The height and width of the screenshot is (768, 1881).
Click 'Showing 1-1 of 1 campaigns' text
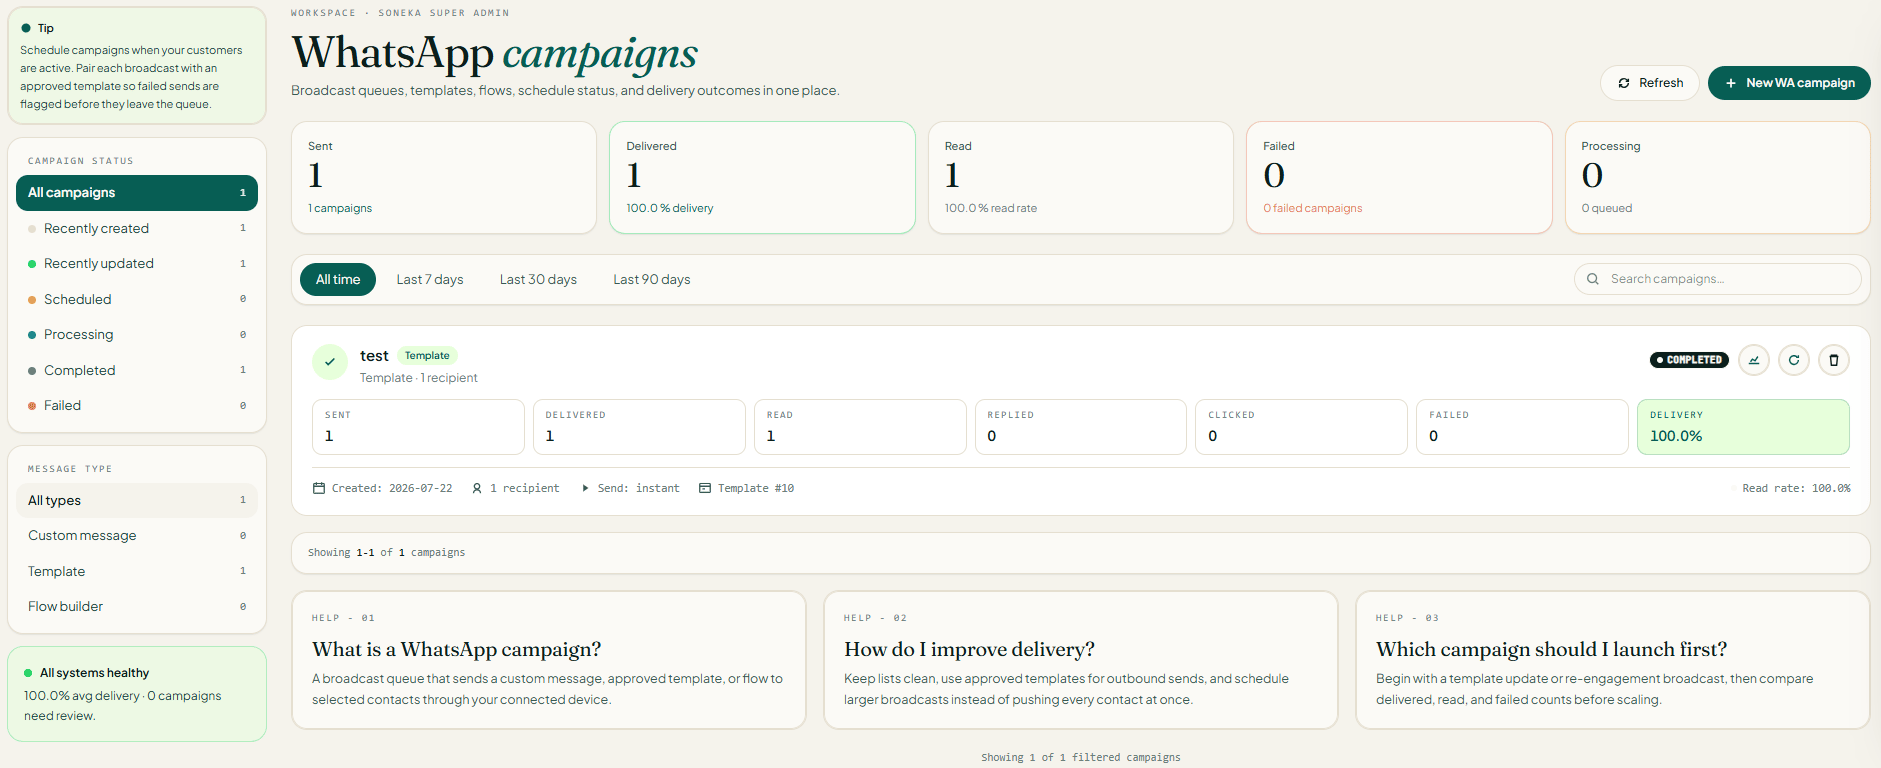pos(386,552)
